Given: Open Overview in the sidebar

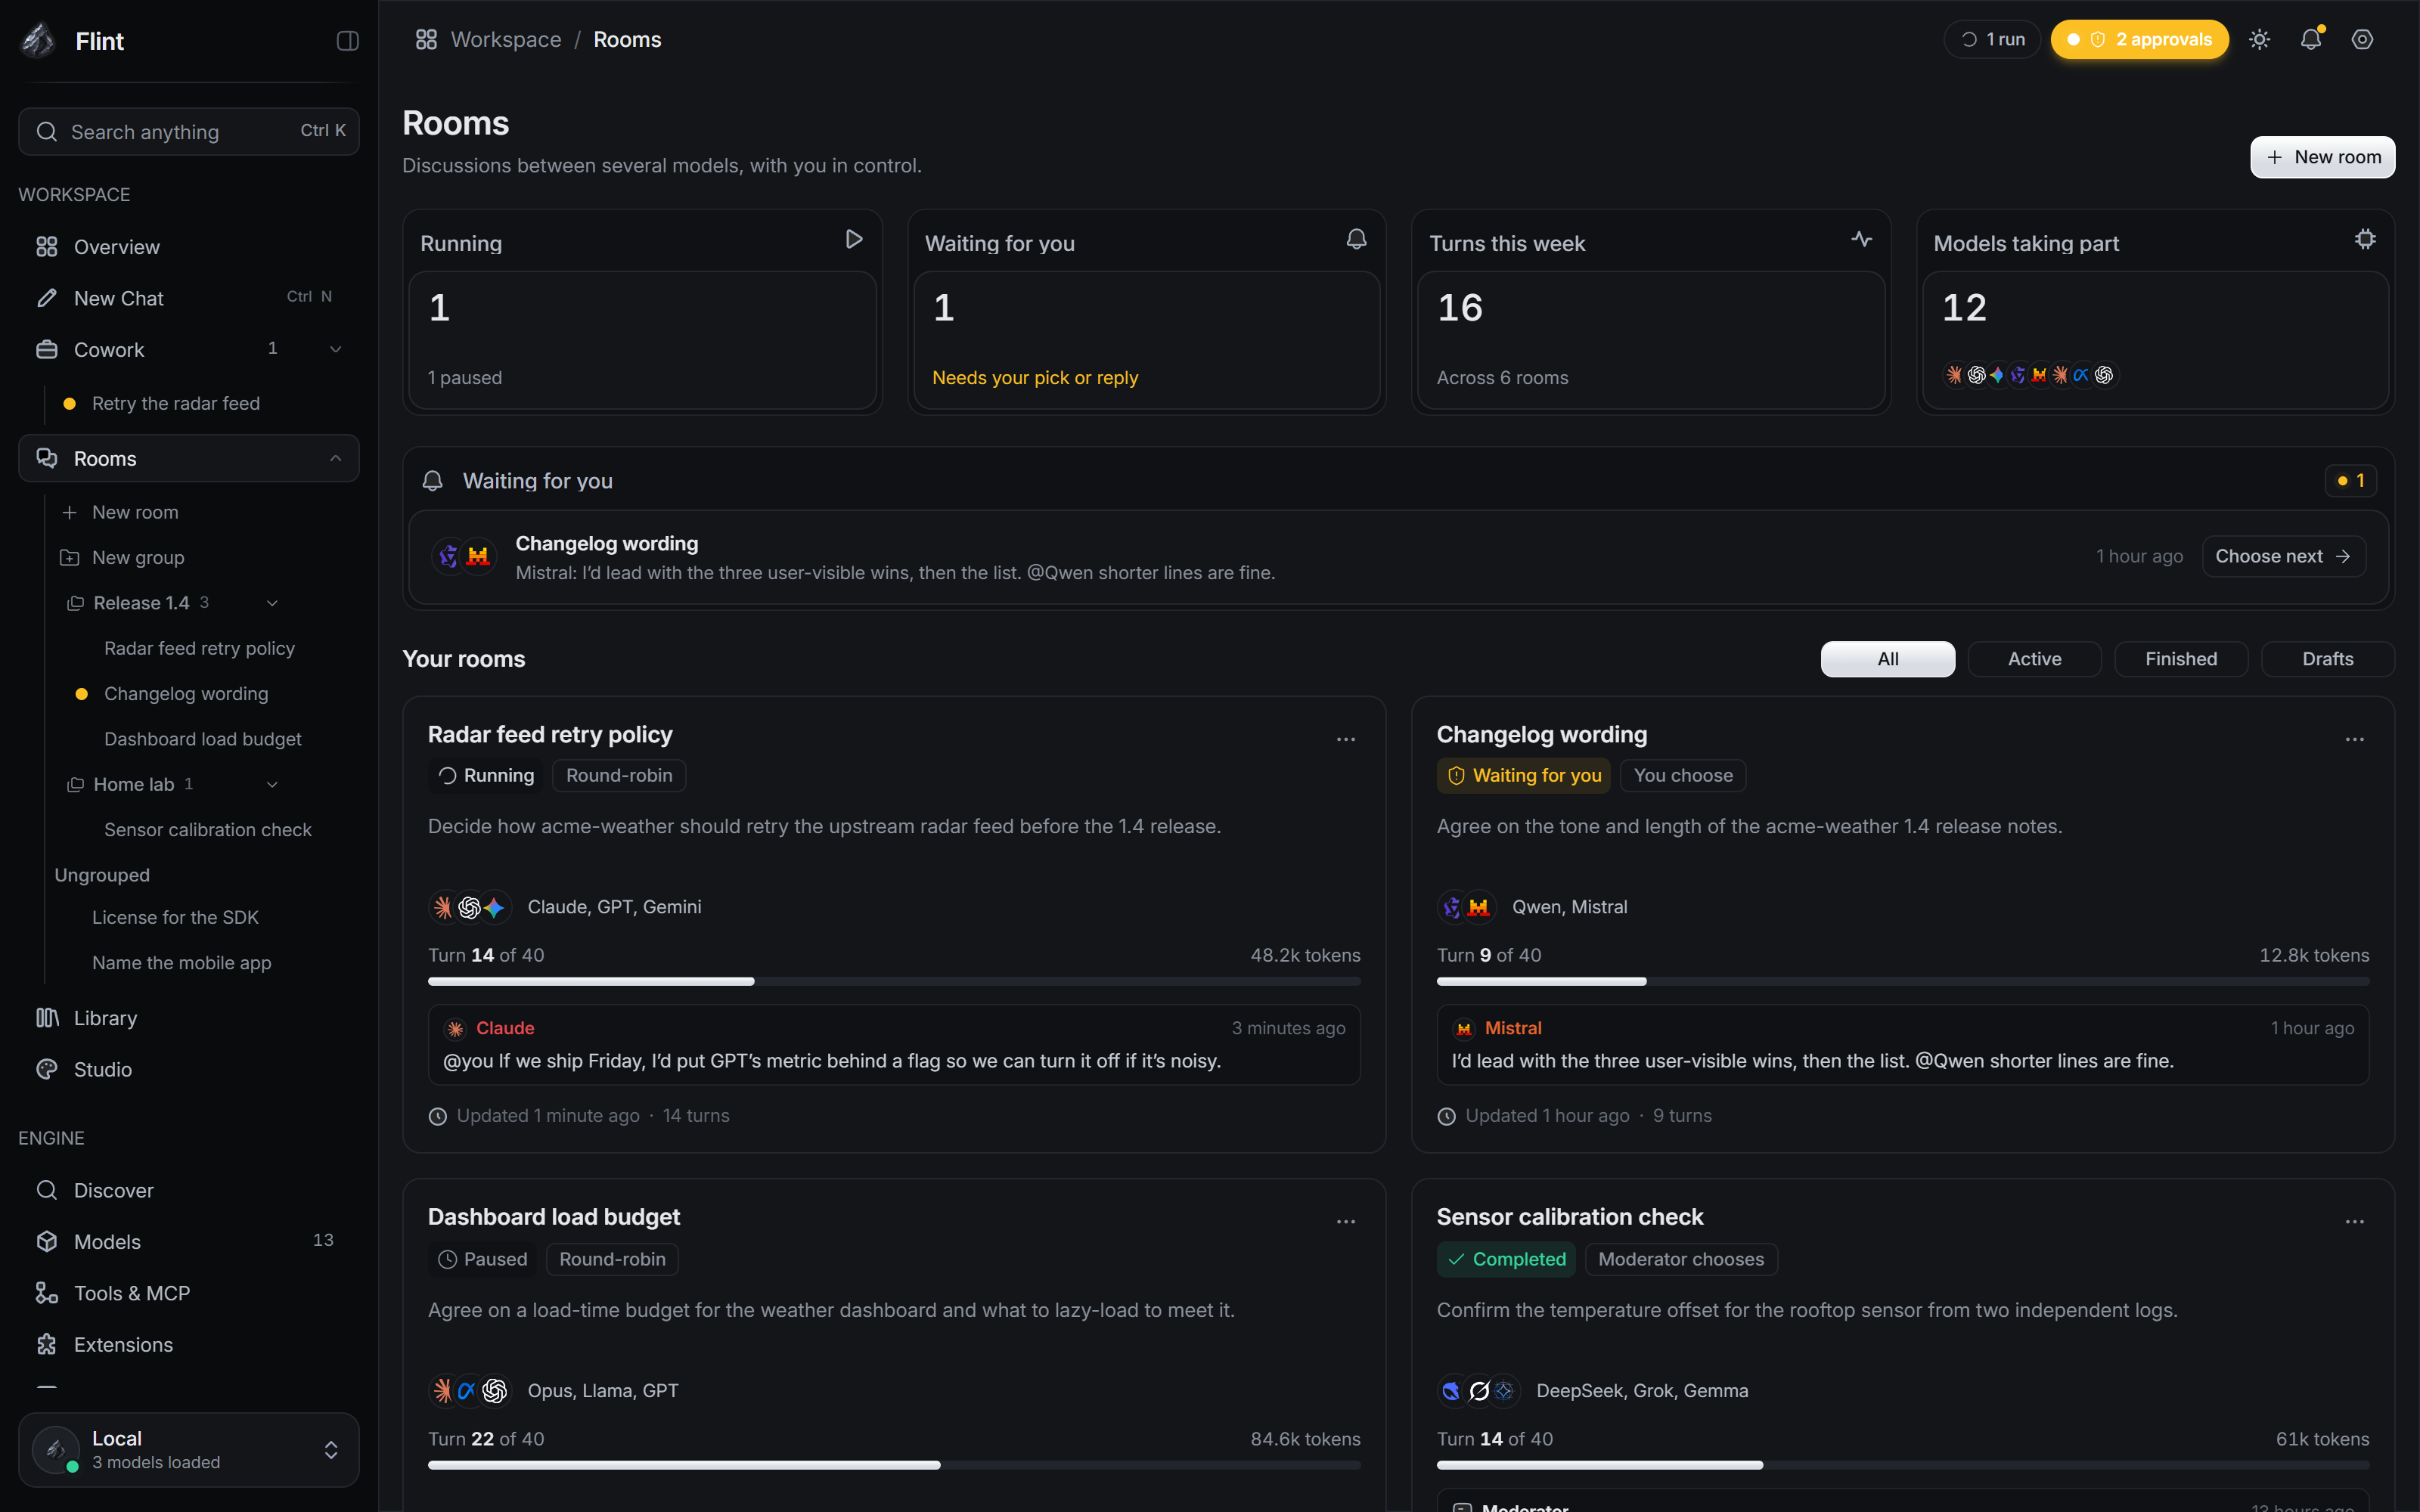Looking at the screenshot, I should 189,247.
